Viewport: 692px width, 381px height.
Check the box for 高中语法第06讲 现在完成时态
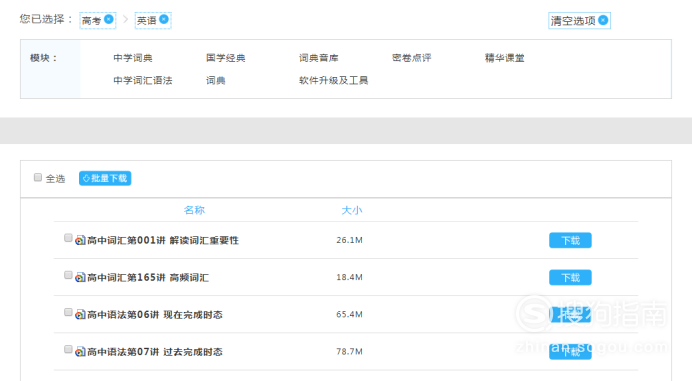(68, 312)
